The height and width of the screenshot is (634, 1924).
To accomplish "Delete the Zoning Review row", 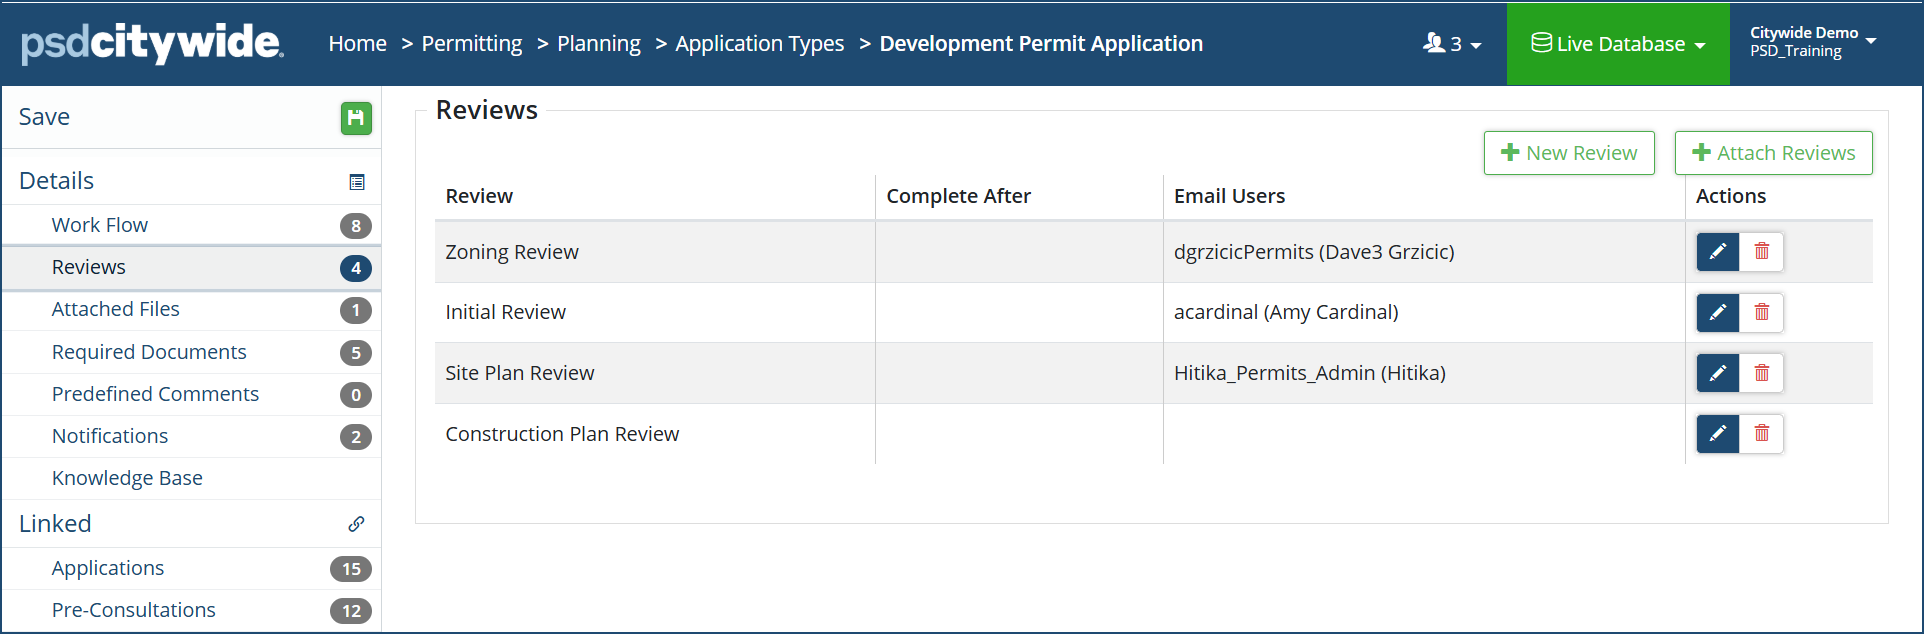I will pyautogui.click(x=1761, y=252).
